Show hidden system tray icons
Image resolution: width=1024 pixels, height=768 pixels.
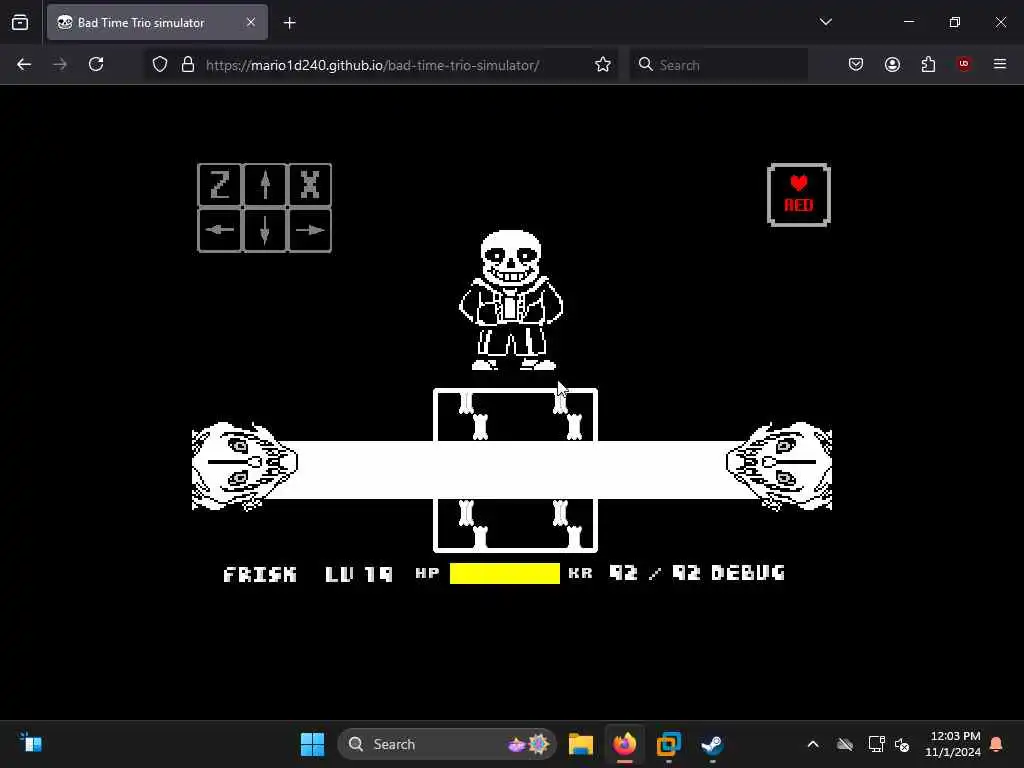813,744
